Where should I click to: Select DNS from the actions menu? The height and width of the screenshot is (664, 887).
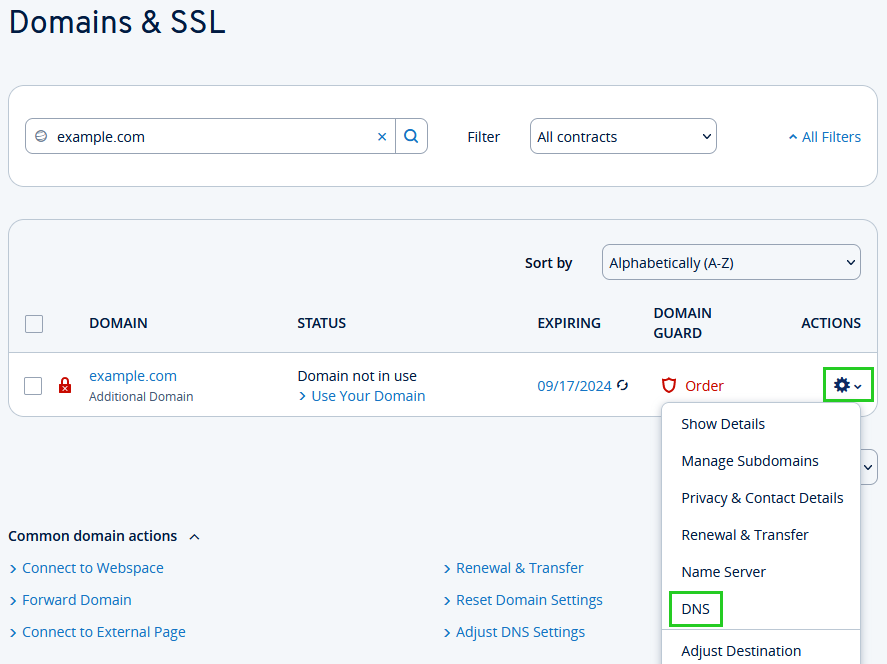pos(695,609)
